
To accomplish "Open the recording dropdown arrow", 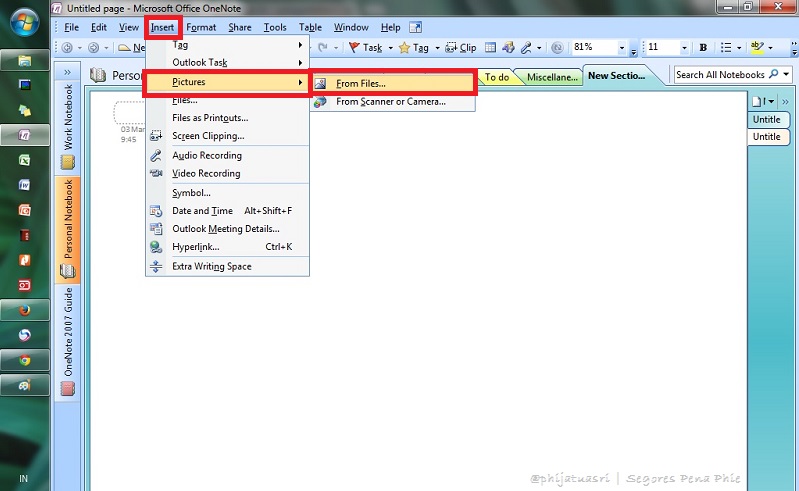I will click(x=539, y=48).
